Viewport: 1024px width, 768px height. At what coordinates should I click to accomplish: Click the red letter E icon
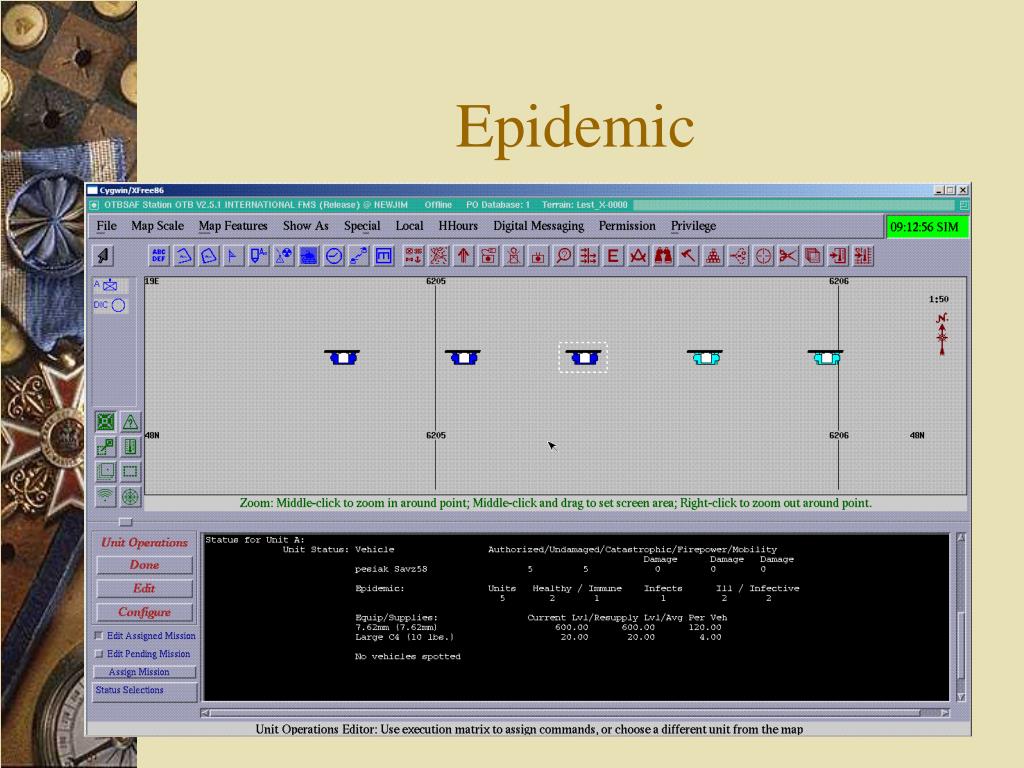(613, 255)
